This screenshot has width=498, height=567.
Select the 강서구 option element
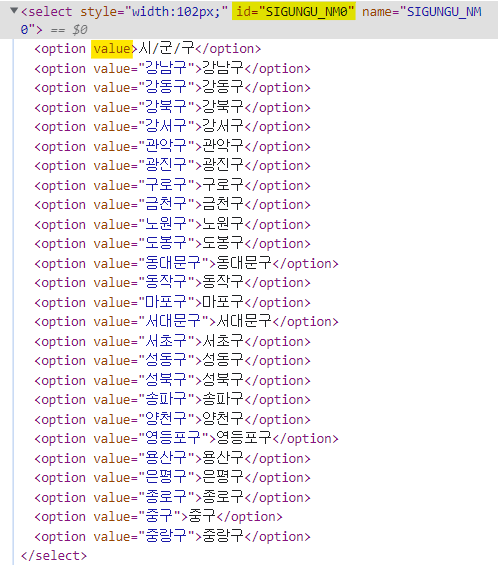point(172,127)
